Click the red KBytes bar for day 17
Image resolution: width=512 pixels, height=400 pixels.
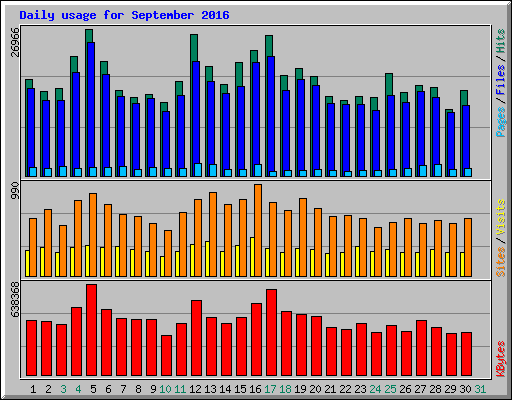coord(271,333)
